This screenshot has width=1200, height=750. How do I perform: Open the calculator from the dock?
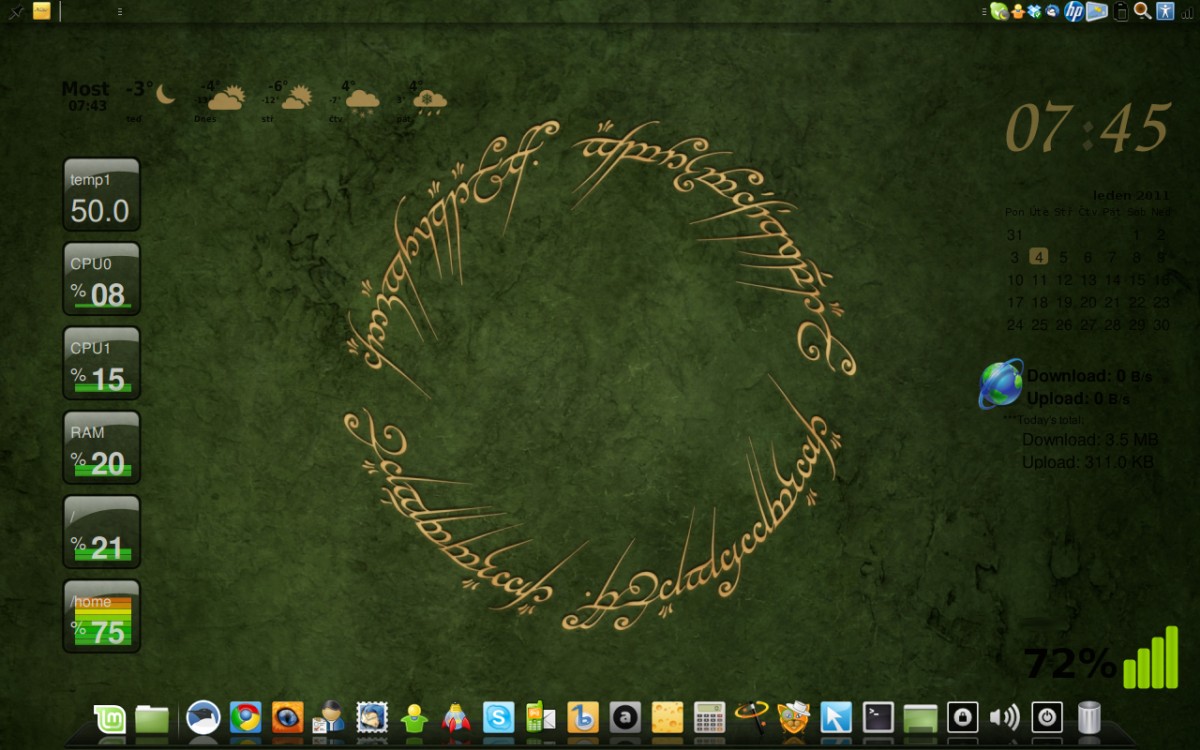tap(709, 718)
